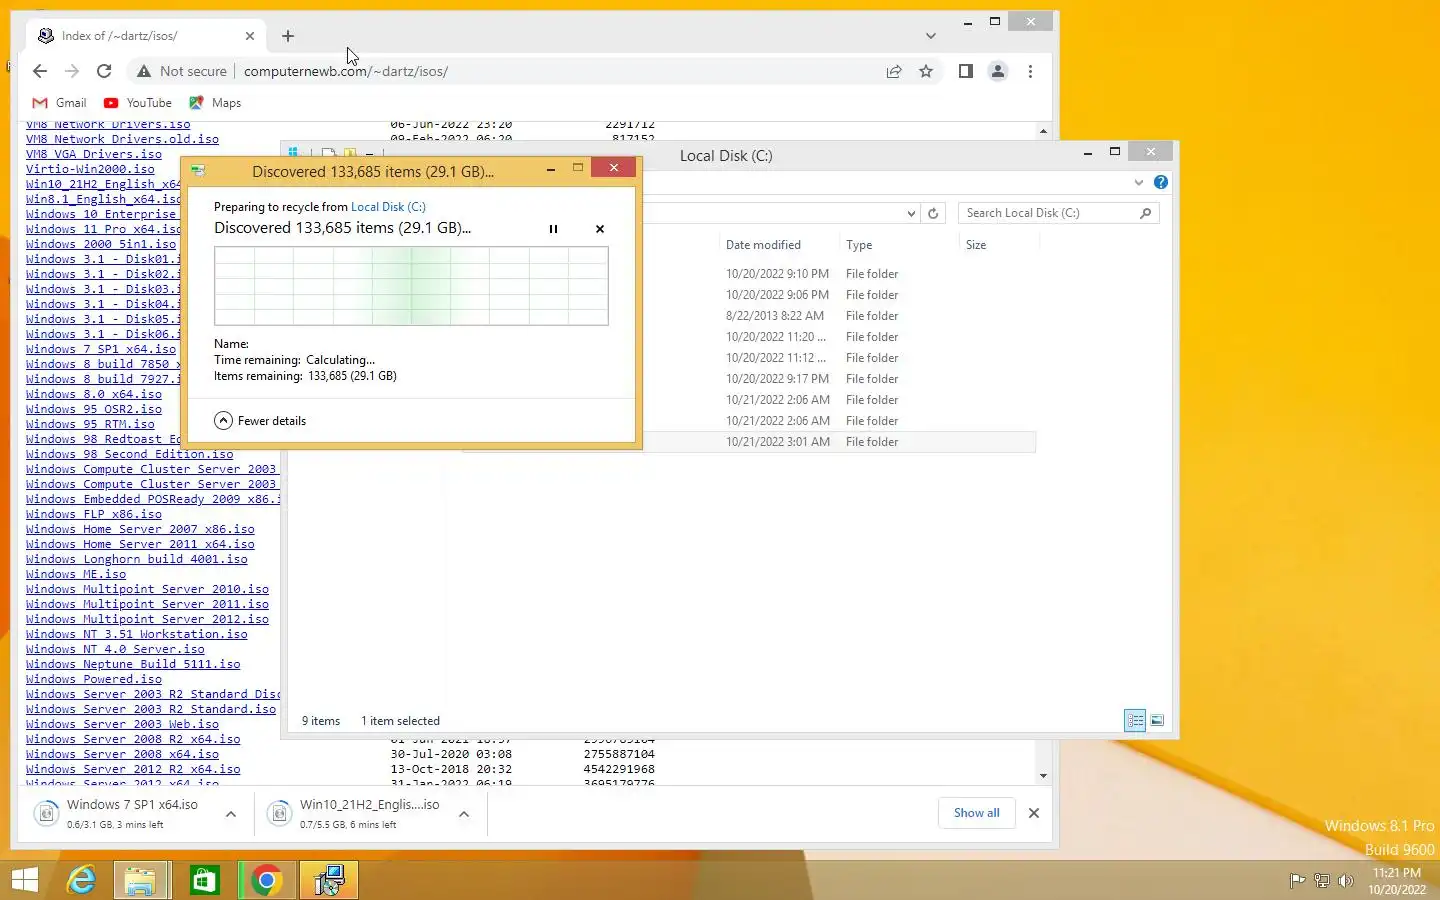Switch Explorer to large icons view

coord(1157,720)
